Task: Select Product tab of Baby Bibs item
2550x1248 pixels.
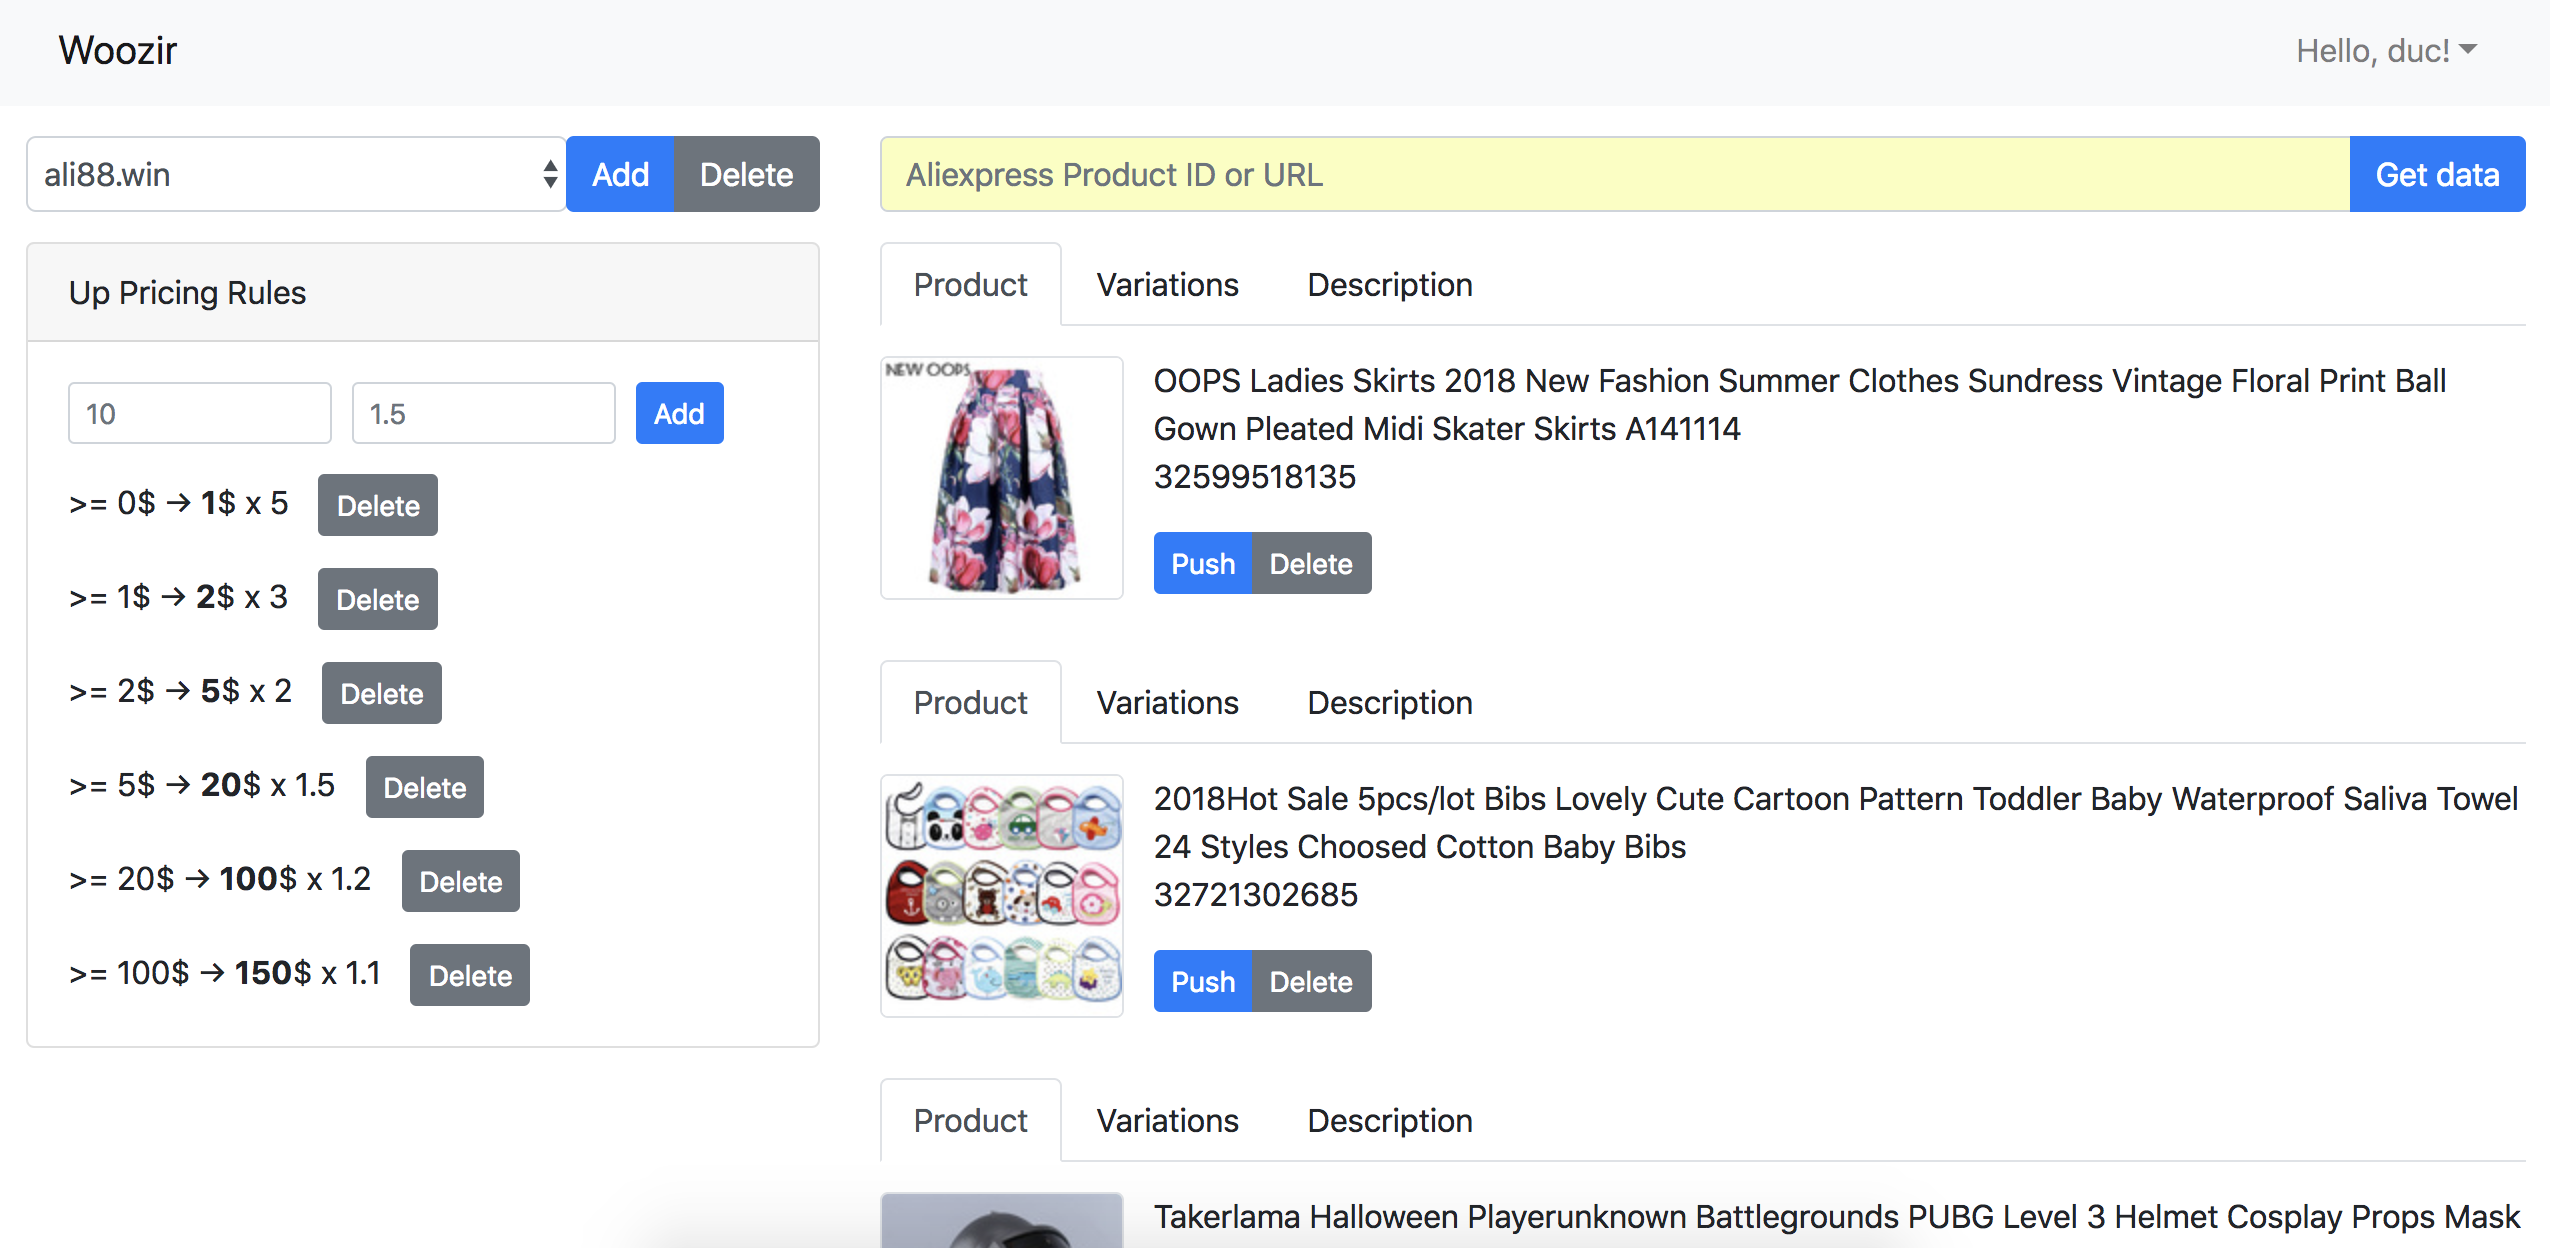Action: click(x=971, y=703)
